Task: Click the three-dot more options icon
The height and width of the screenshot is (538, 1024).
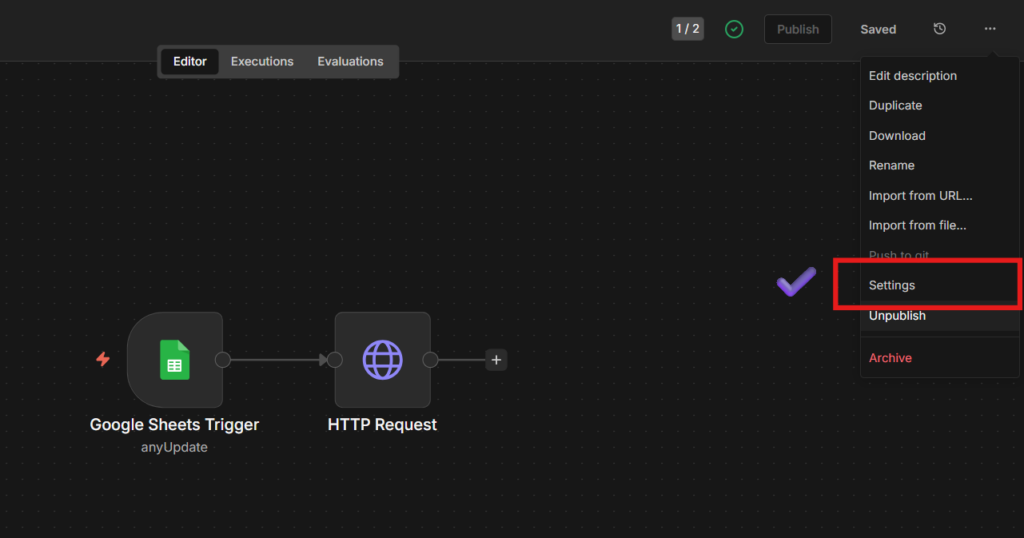Action: coord(990,29)
